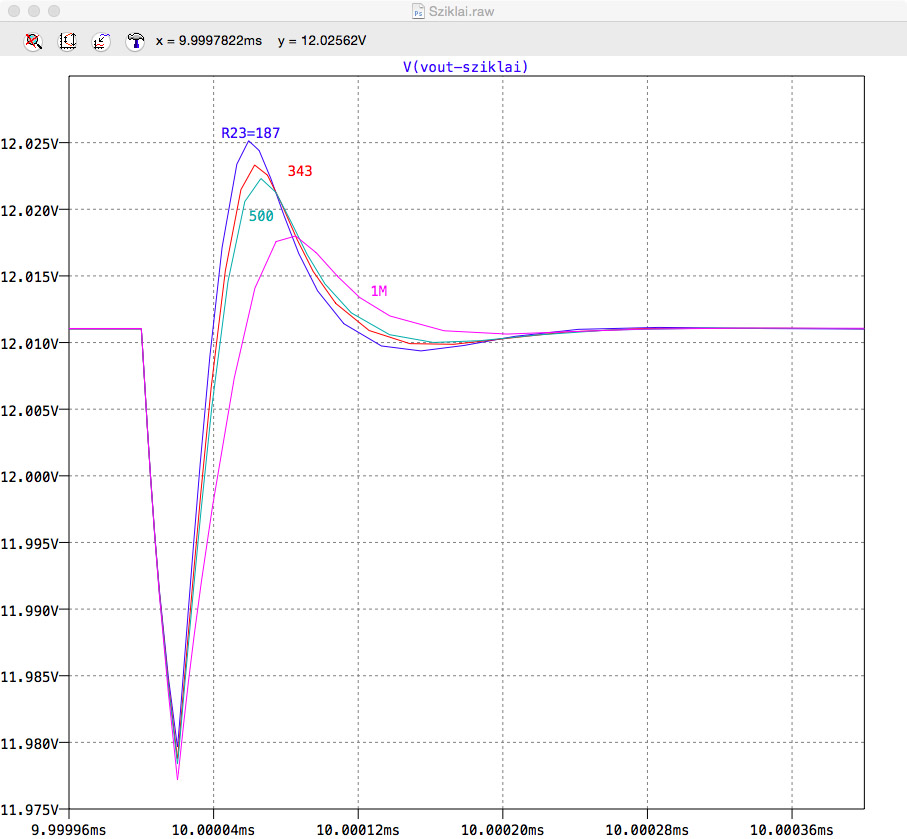Click the 11.975V vertical axis label
This screenshot has width=907, height=839.
(30, 810)
